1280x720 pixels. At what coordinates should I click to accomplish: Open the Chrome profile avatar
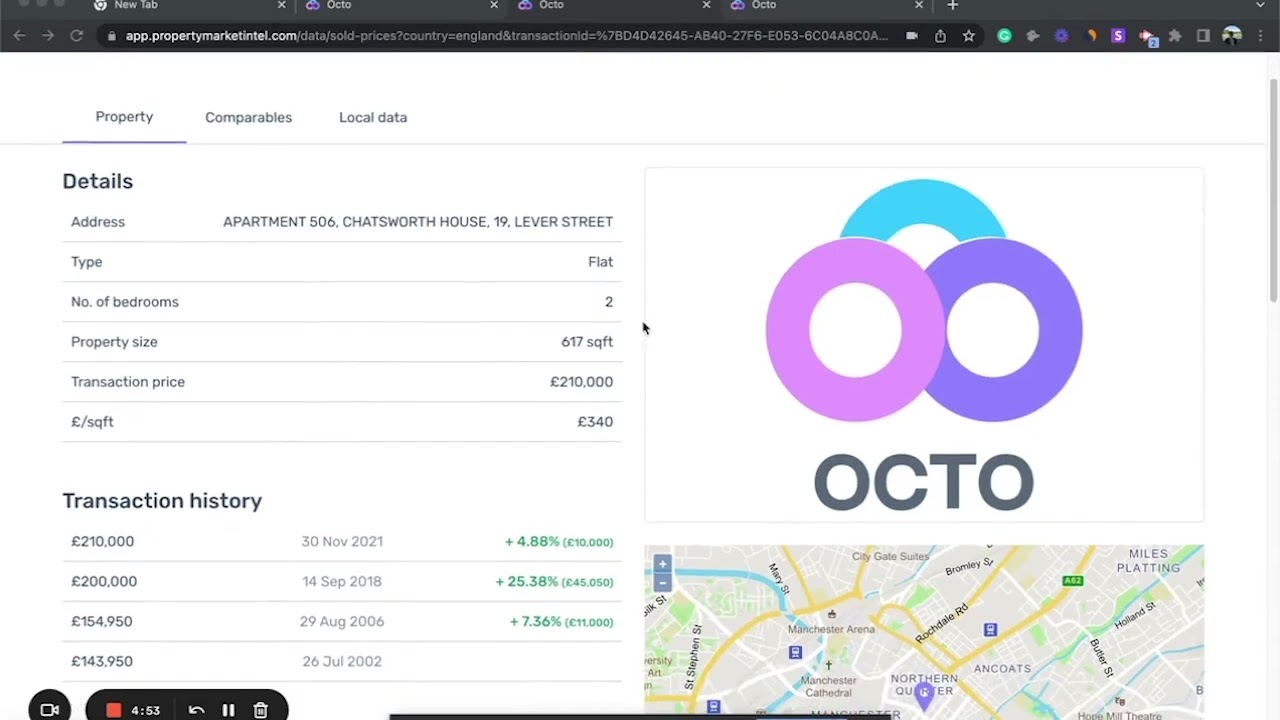click(x=1232, y=36)
